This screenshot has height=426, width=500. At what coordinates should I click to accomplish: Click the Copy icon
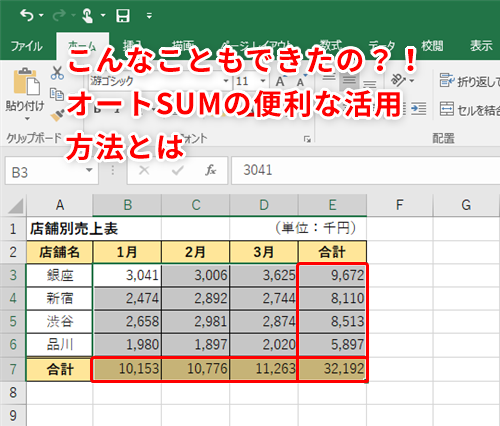click(57, 95)
